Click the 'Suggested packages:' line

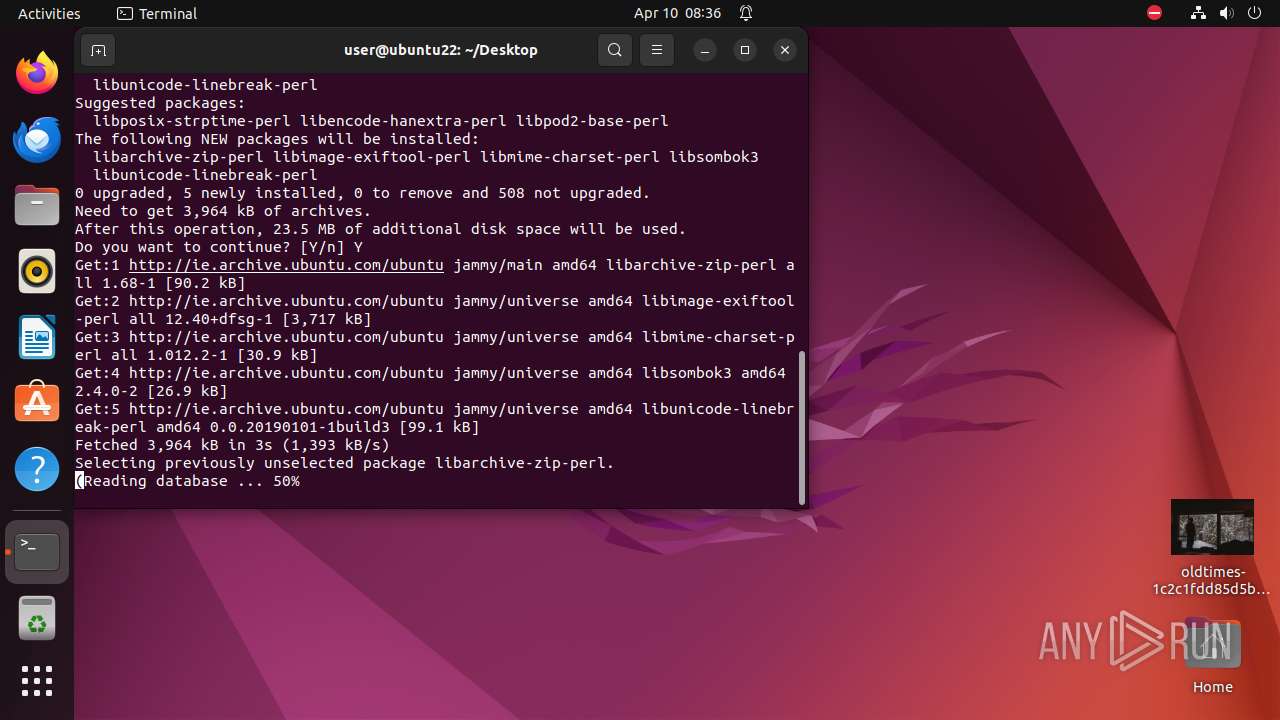click(x=160, y=103)
